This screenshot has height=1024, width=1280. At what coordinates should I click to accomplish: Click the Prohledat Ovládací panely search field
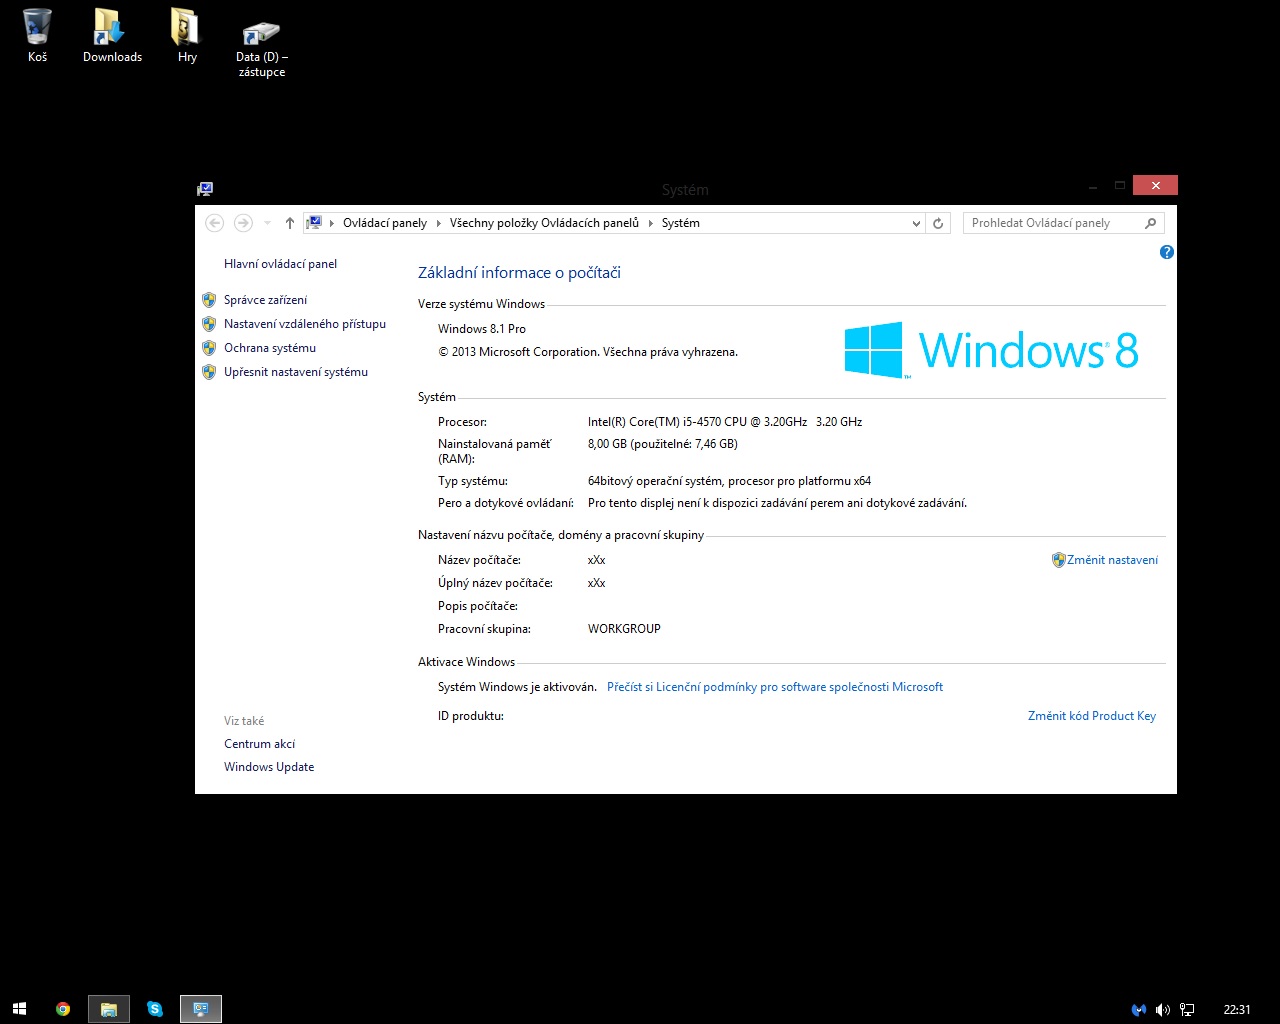click(1050, 223)
